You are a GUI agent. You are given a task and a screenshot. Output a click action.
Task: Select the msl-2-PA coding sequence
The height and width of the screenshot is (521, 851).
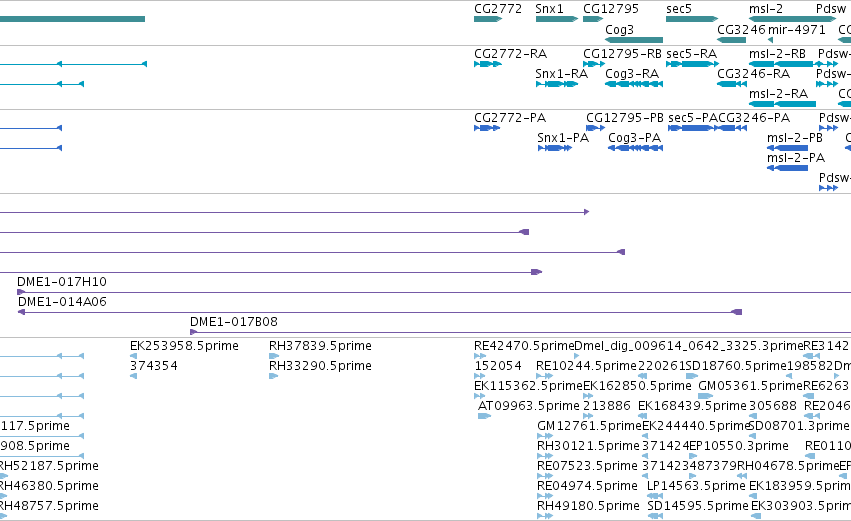coord(788,168)
